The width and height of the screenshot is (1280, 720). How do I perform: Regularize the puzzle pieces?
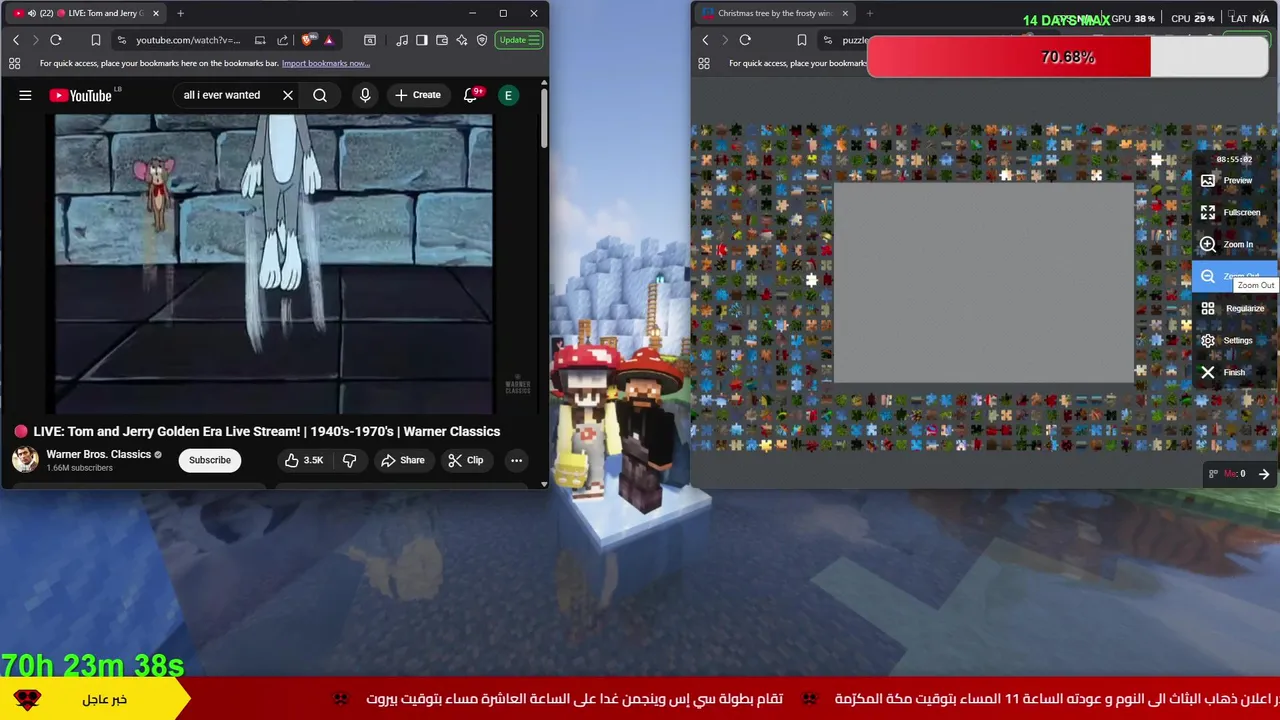pos(1236,308)
